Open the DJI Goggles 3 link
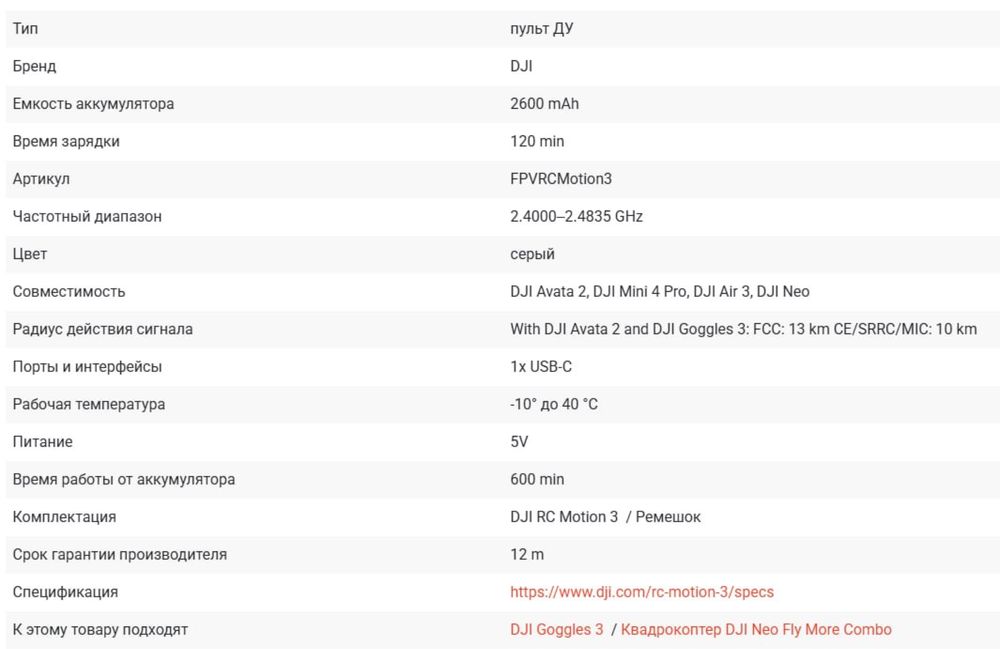 point(557,630)
